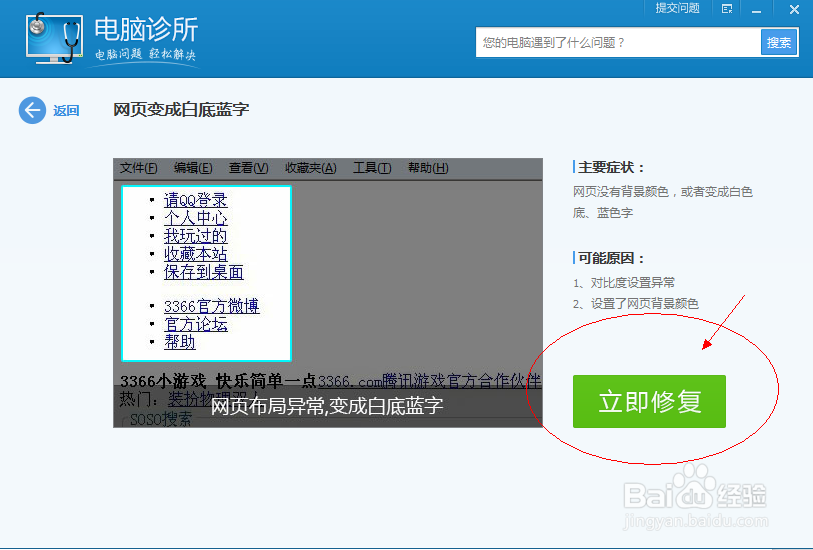Screen dimensions: 813x550
Task: Click the blue back arrow icon
Action: click(x=32, y=110)
